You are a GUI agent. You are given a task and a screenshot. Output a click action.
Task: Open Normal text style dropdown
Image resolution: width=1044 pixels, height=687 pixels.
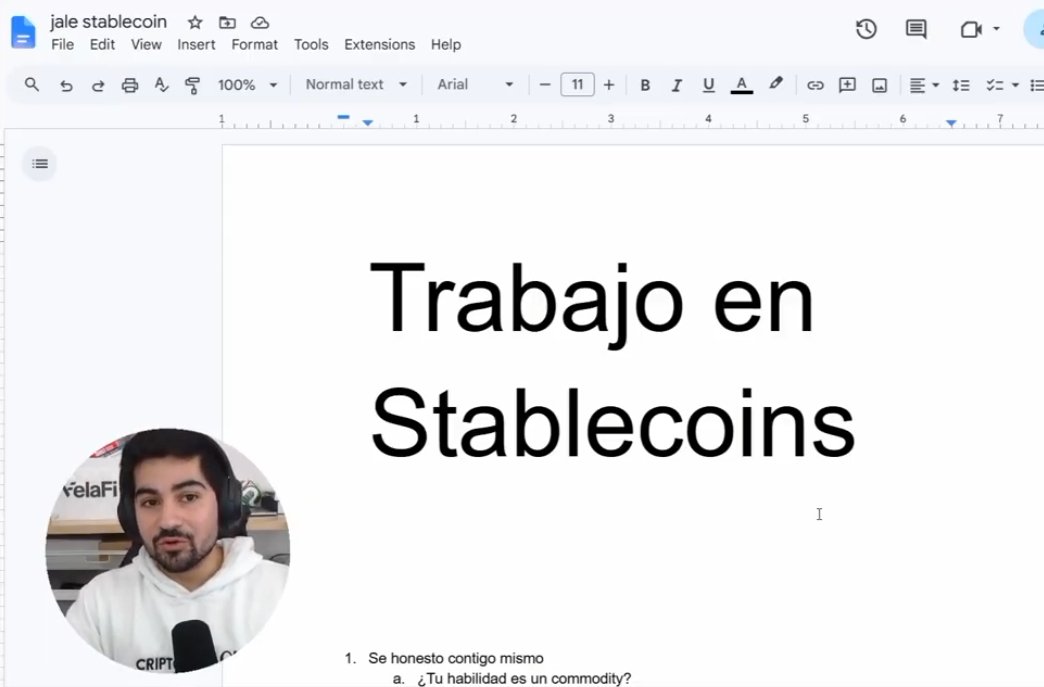click(356, 85)
